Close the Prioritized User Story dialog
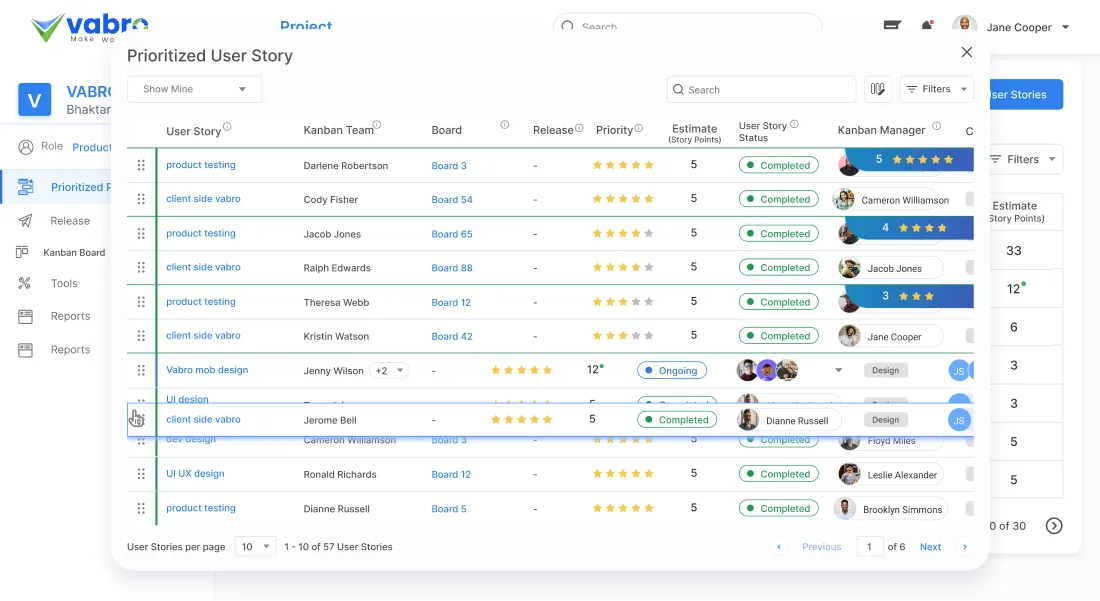The width and height of the screenshot is (1100, 601). point(966,52)
